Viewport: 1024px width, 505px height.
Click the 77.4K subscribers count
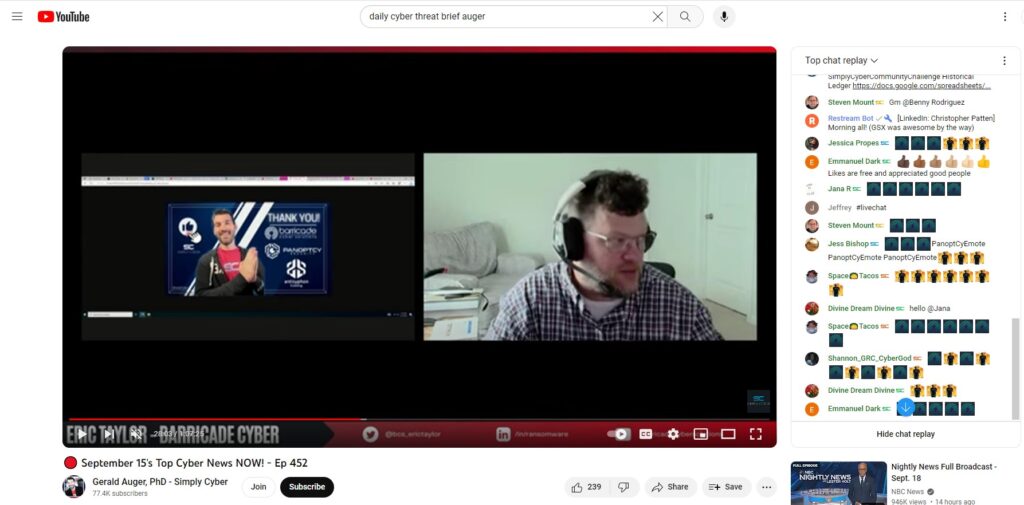pyautogui.click(x=120, y=494)
